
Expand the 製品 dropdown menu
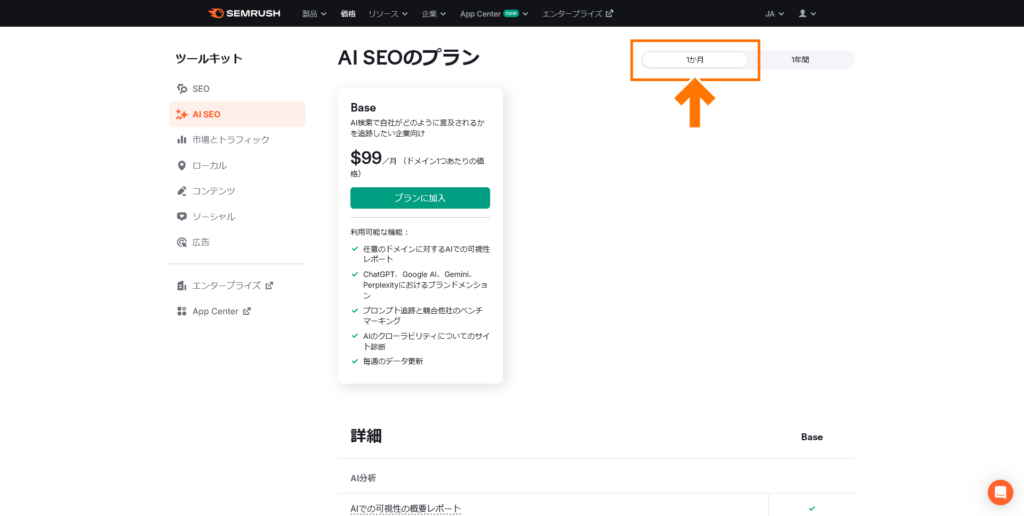click(314, 14)
